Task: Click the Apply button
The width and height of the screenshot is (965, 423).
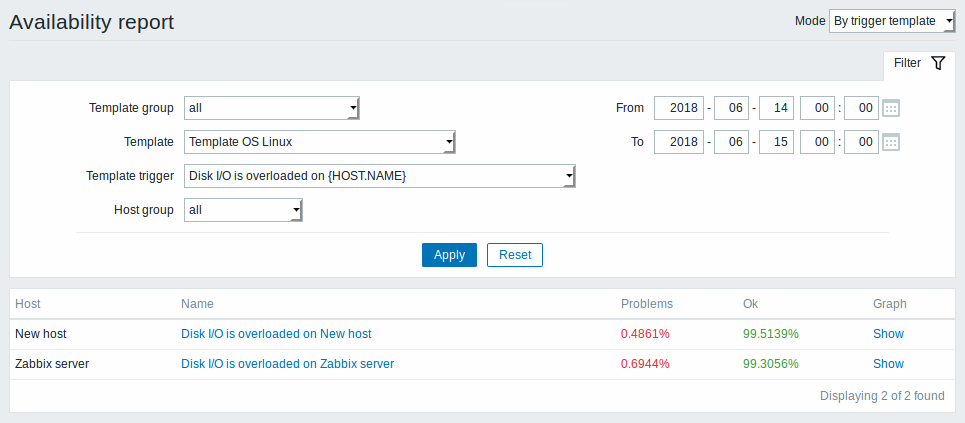Action: point(449,255)
